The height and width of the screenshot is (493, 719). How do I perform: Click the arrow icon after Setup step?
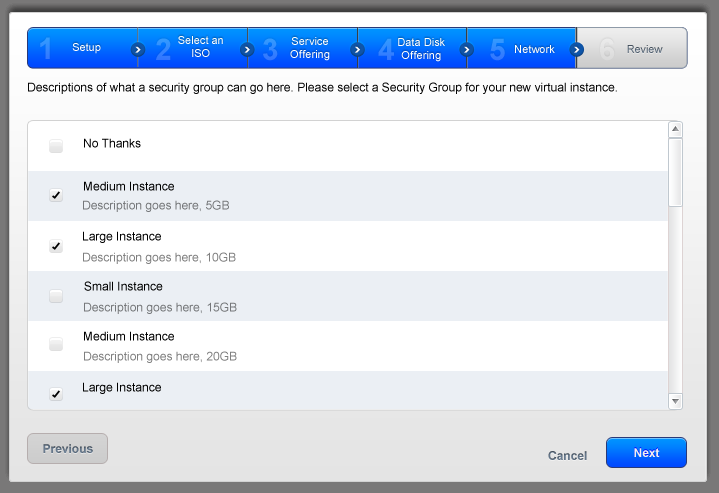coord(138,49)
